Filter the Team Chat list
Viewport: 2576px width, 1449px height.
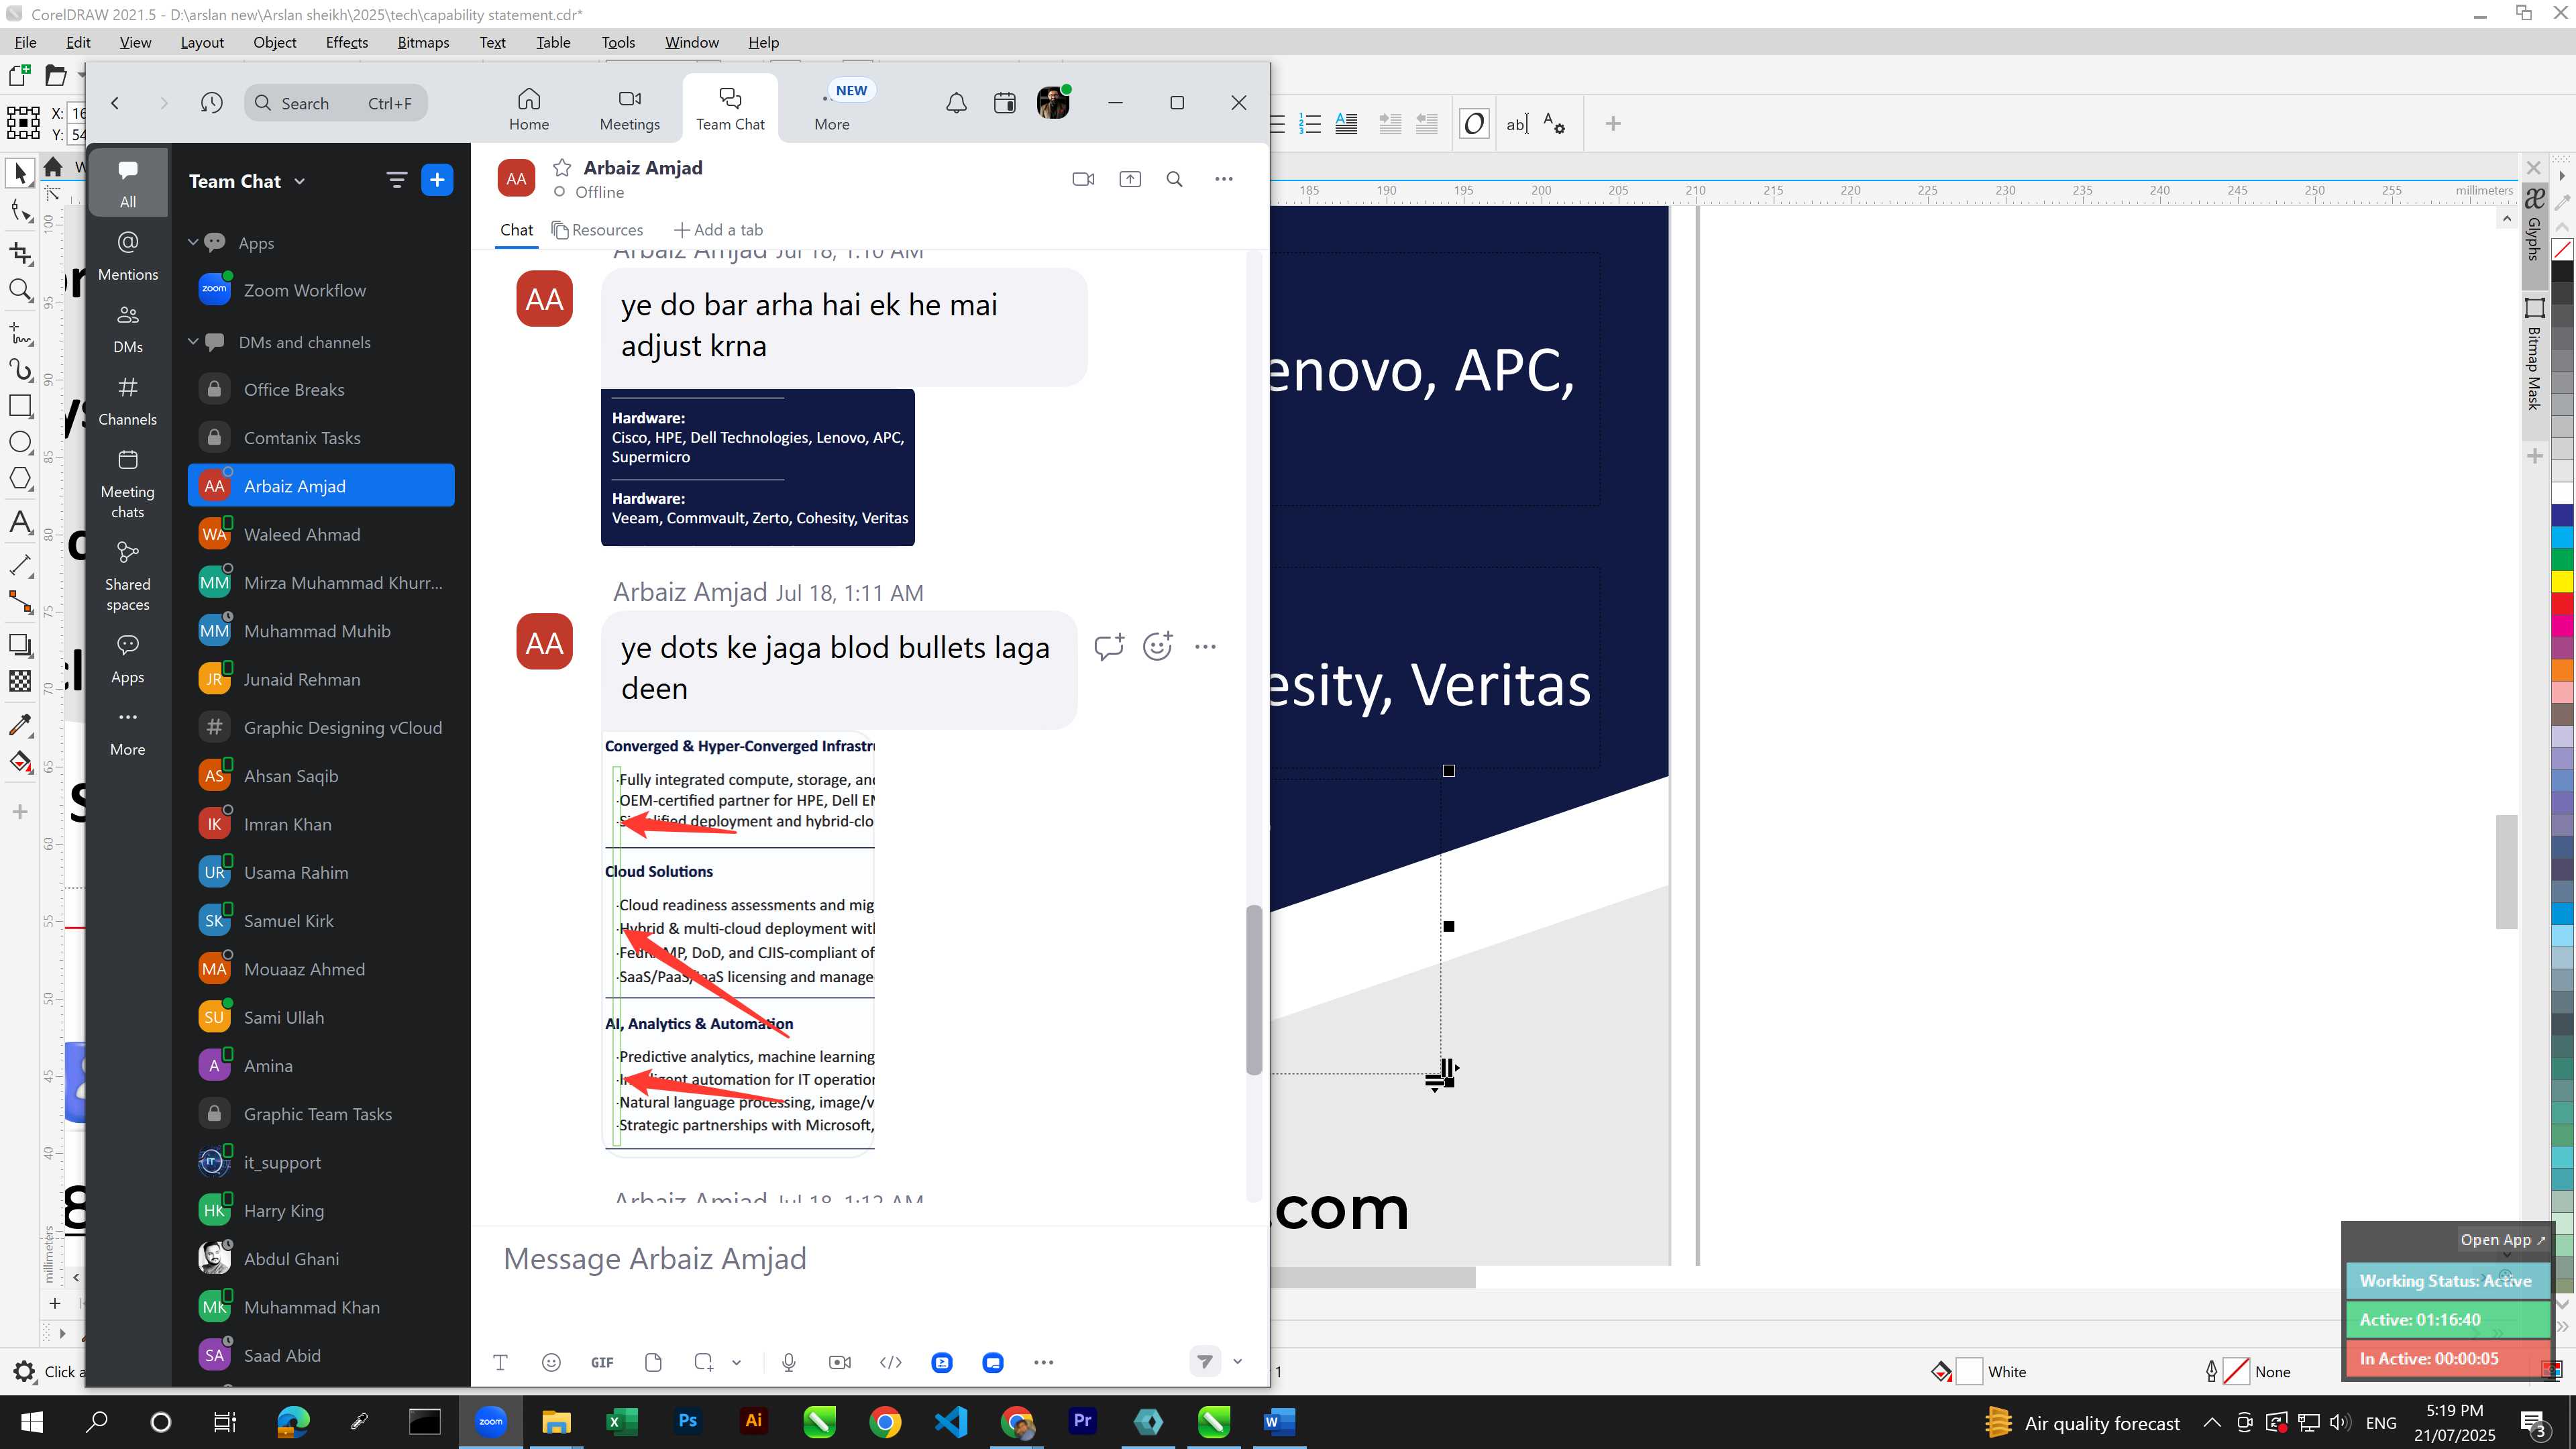coord(397,180)
